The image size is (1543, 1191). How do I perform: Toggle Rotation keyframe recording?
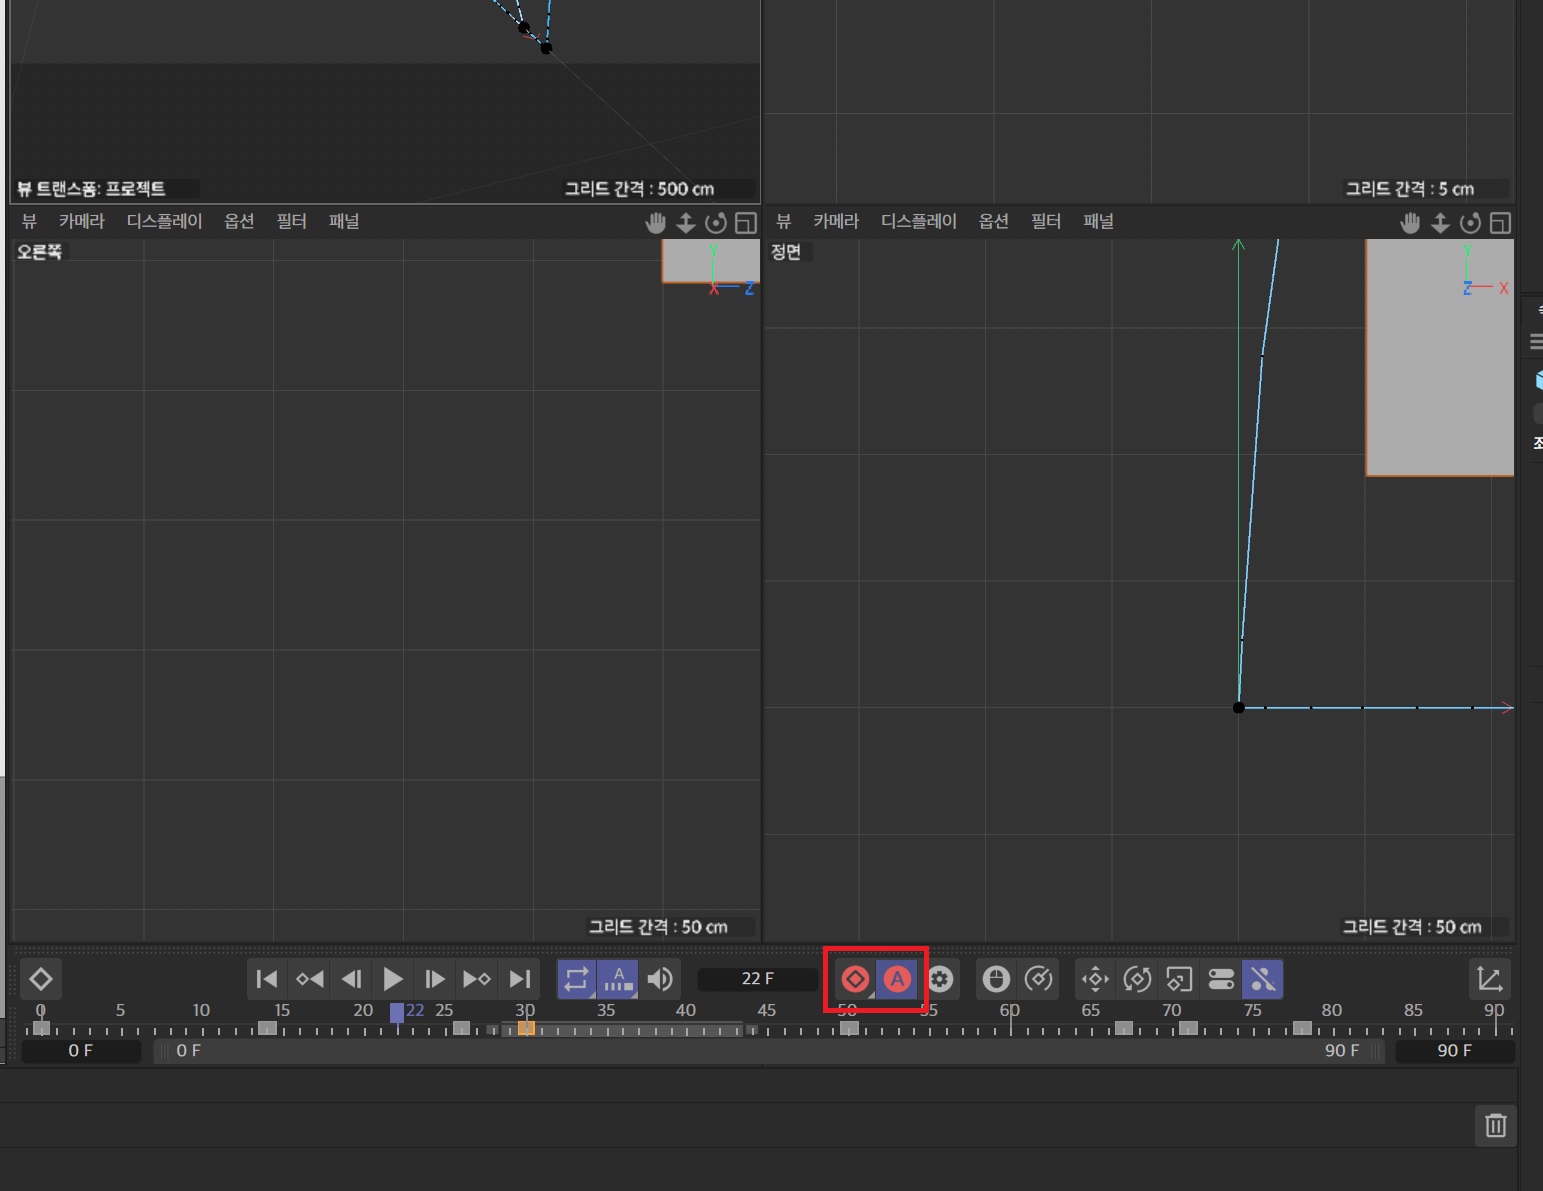click(1137, 979)
